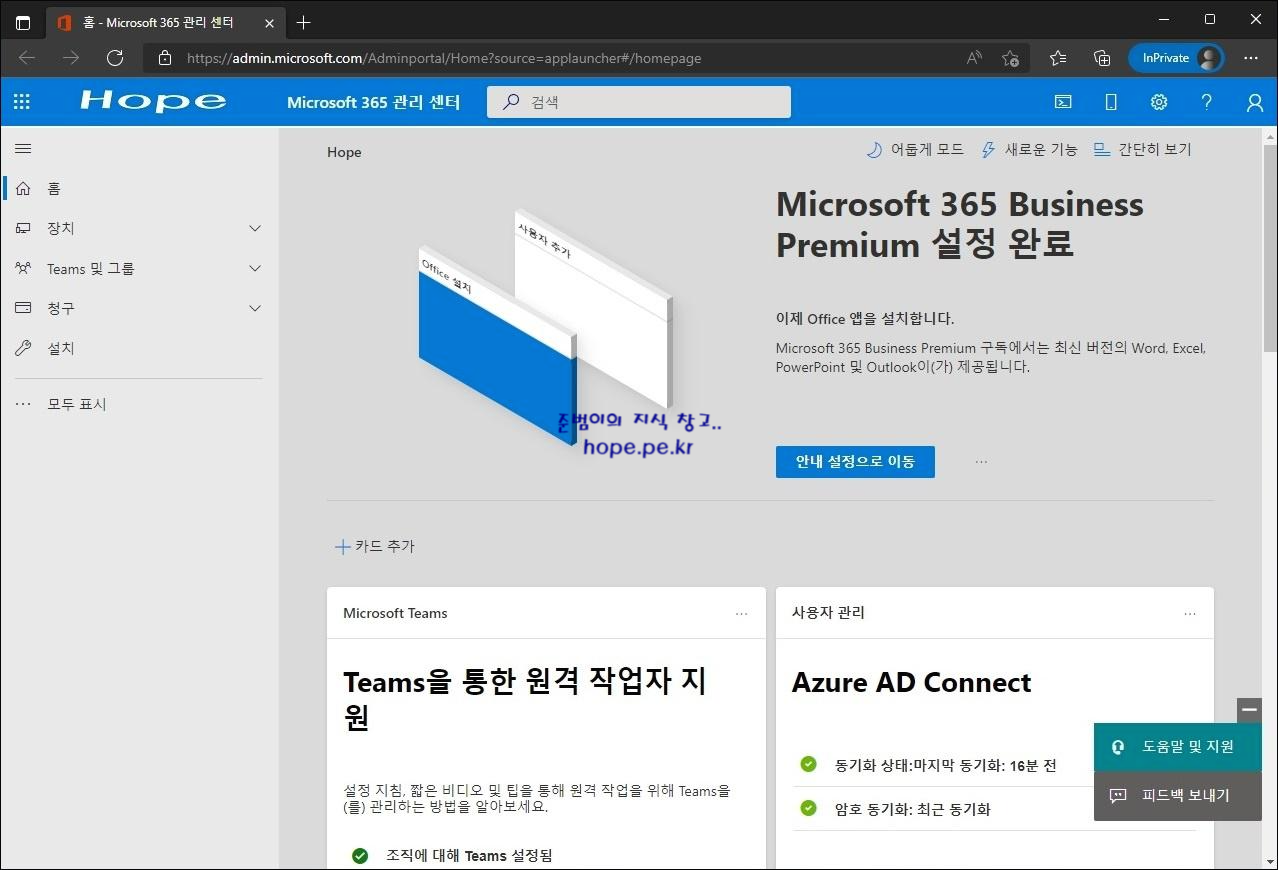The height and width of the screenshot is (870, 1278).
Task: Open 도움말 및 지원 button
Action: point(1177,747)
